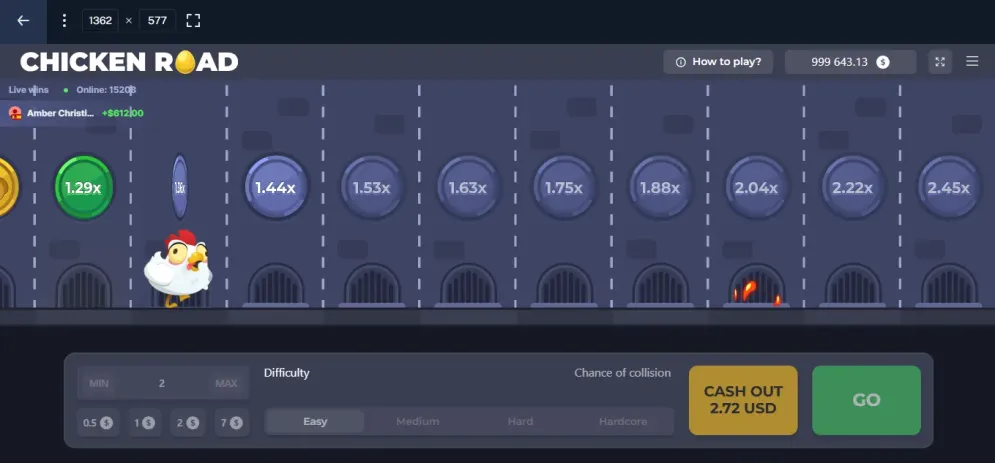
Task: Select the 1.63x multiplier coin
Action: (x=468, y=188)
